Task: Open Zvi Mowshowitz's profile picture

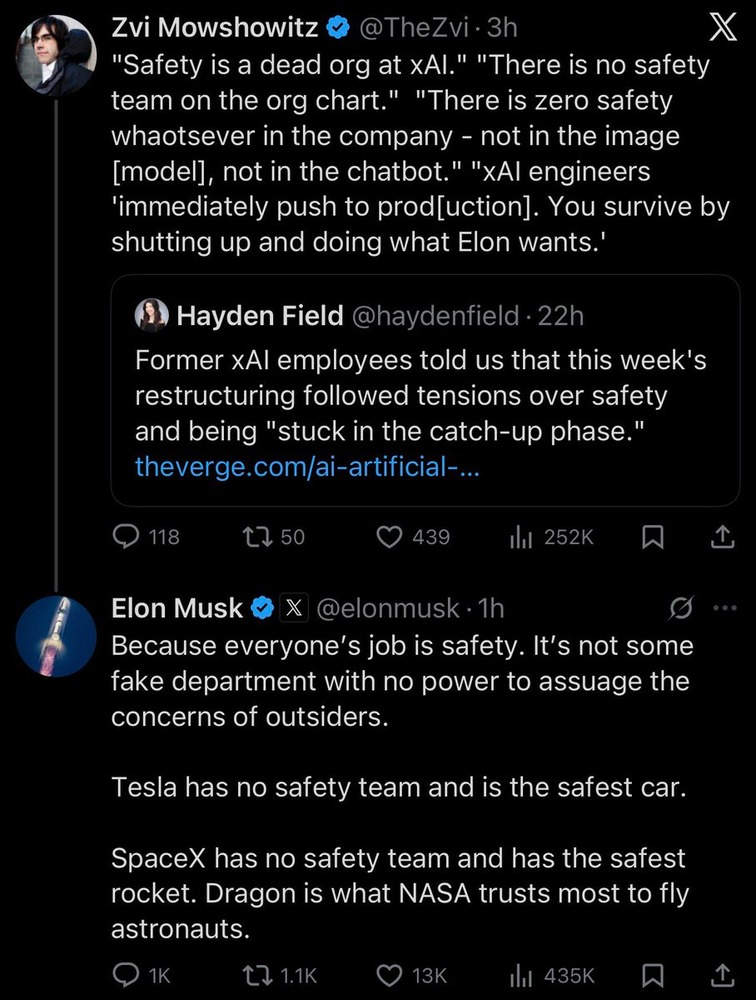Action: point(57,55)
